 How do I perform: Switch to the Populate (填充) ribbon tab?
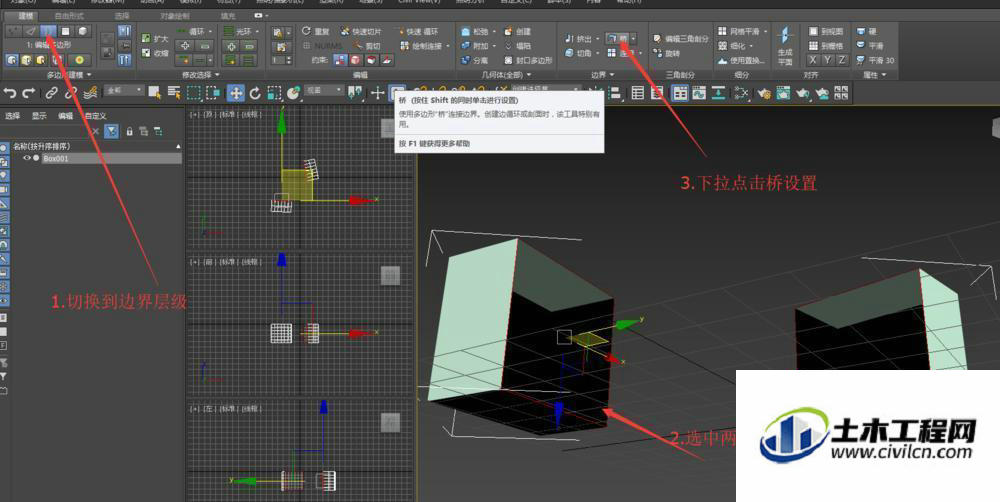click(x=228, y=15)
